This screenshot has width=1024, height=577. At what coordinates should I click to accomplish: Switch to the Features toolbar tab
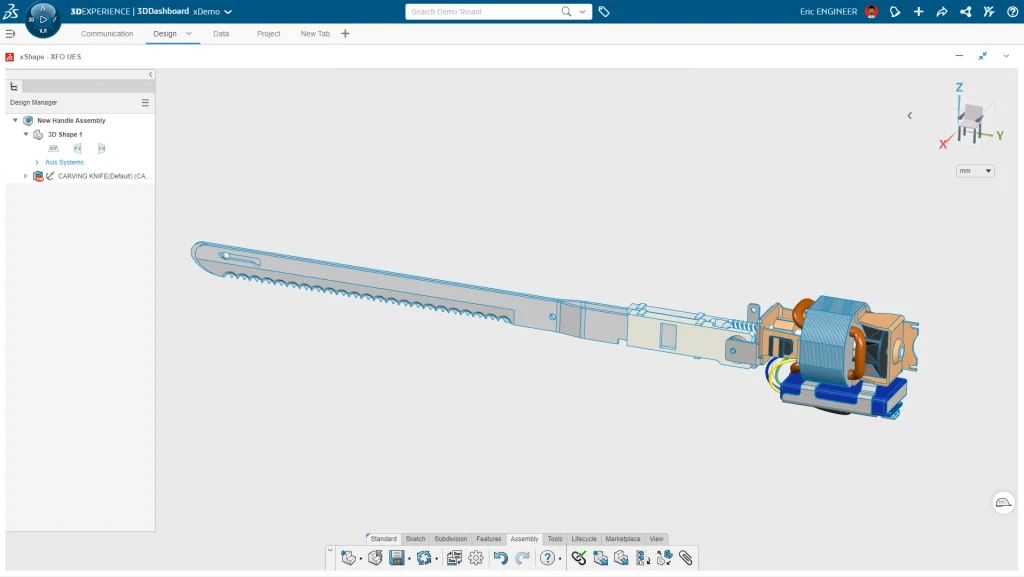point(489,539)
